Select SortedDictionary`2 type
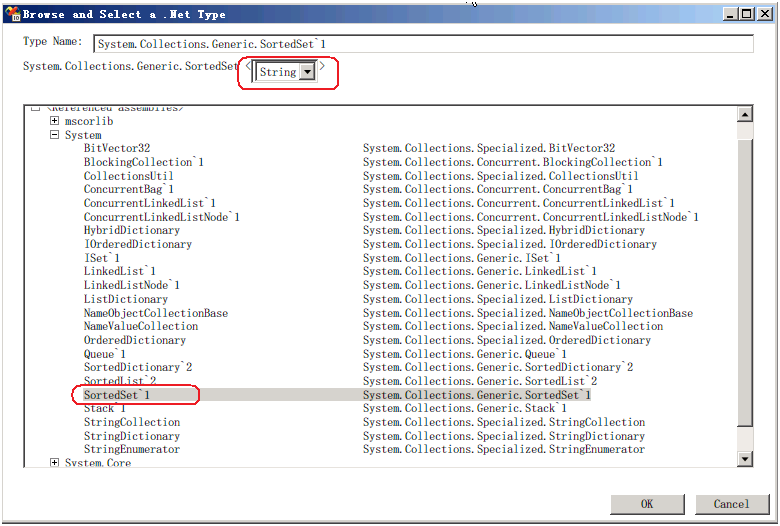 pos(138,367)
